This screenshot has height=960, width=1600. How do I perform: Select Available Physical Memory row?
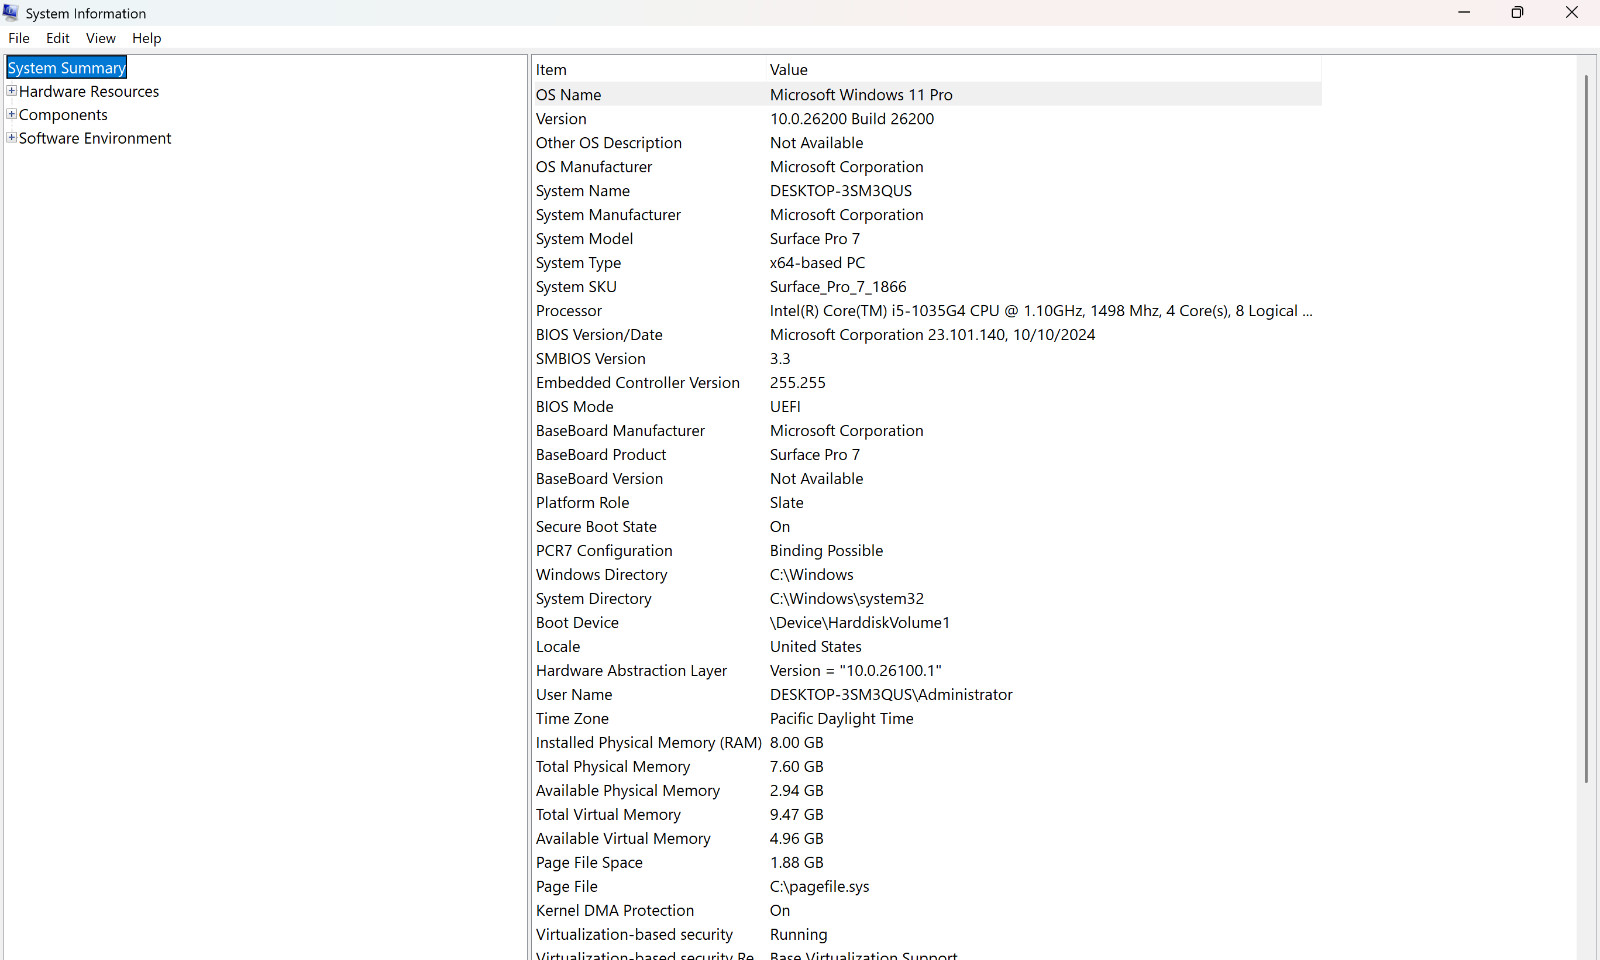click(x=927, y=791)
